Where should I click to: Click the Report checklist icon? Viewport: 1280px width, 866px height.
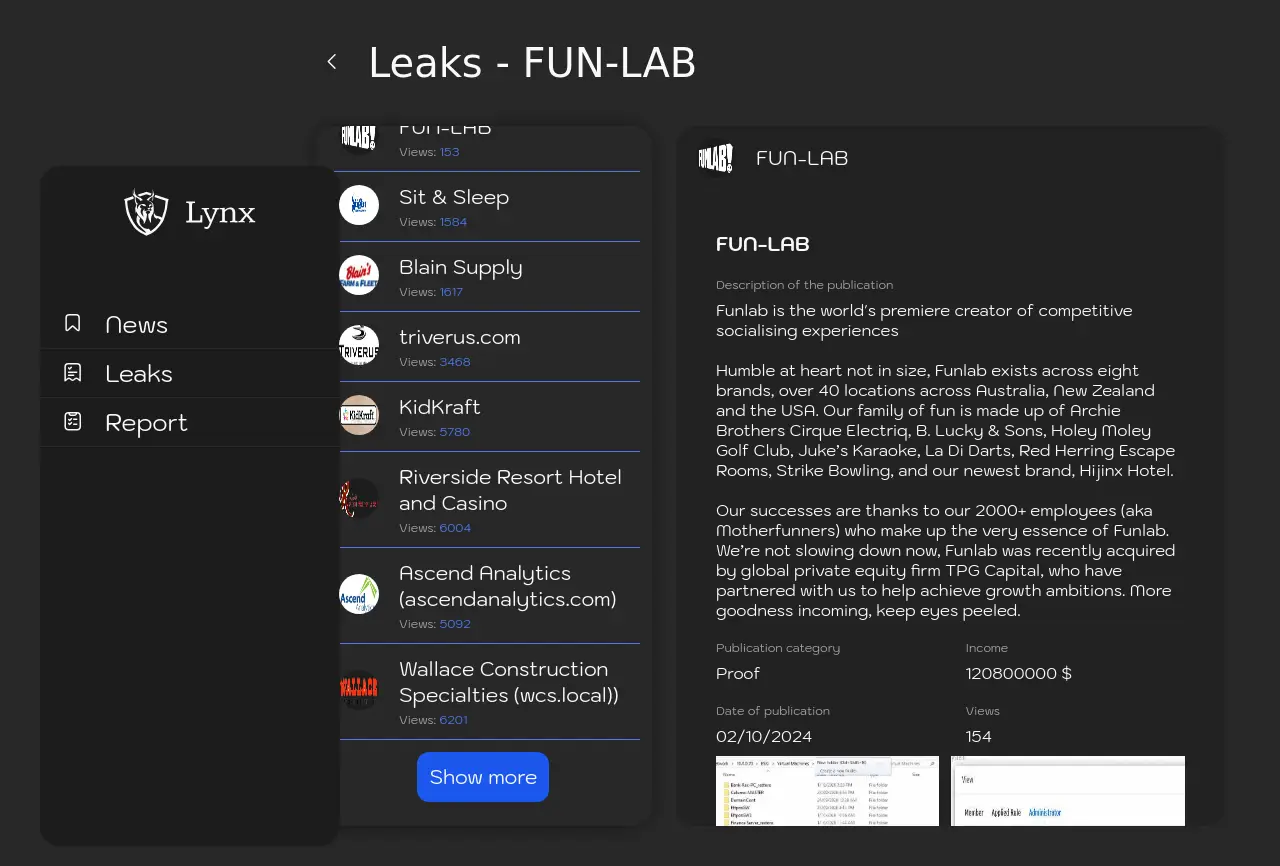pos(73,421)
